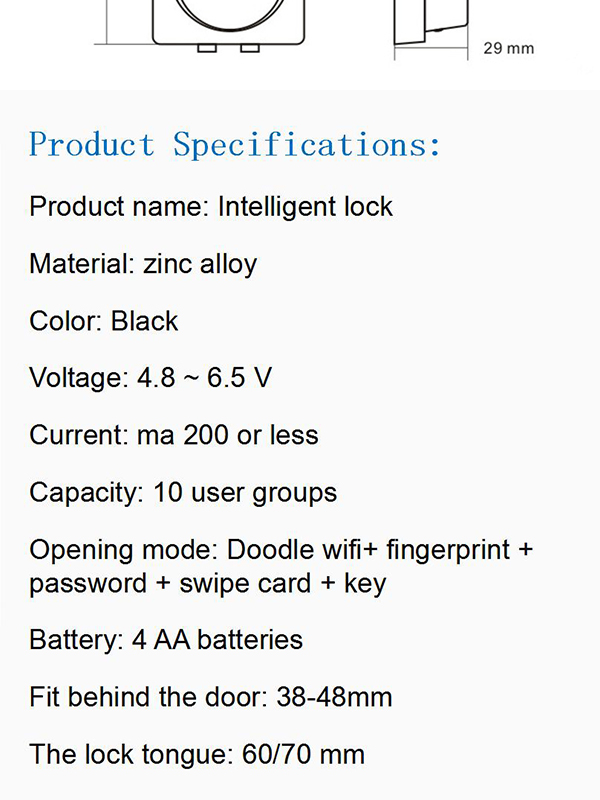This screenshot has width=600, height=800.
Task: Click the Product Specifications heading
Action: tap(234, 144)
